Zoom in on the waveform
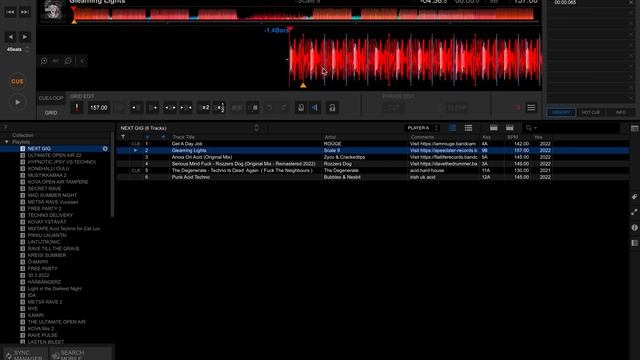 (x=44, y=61)
